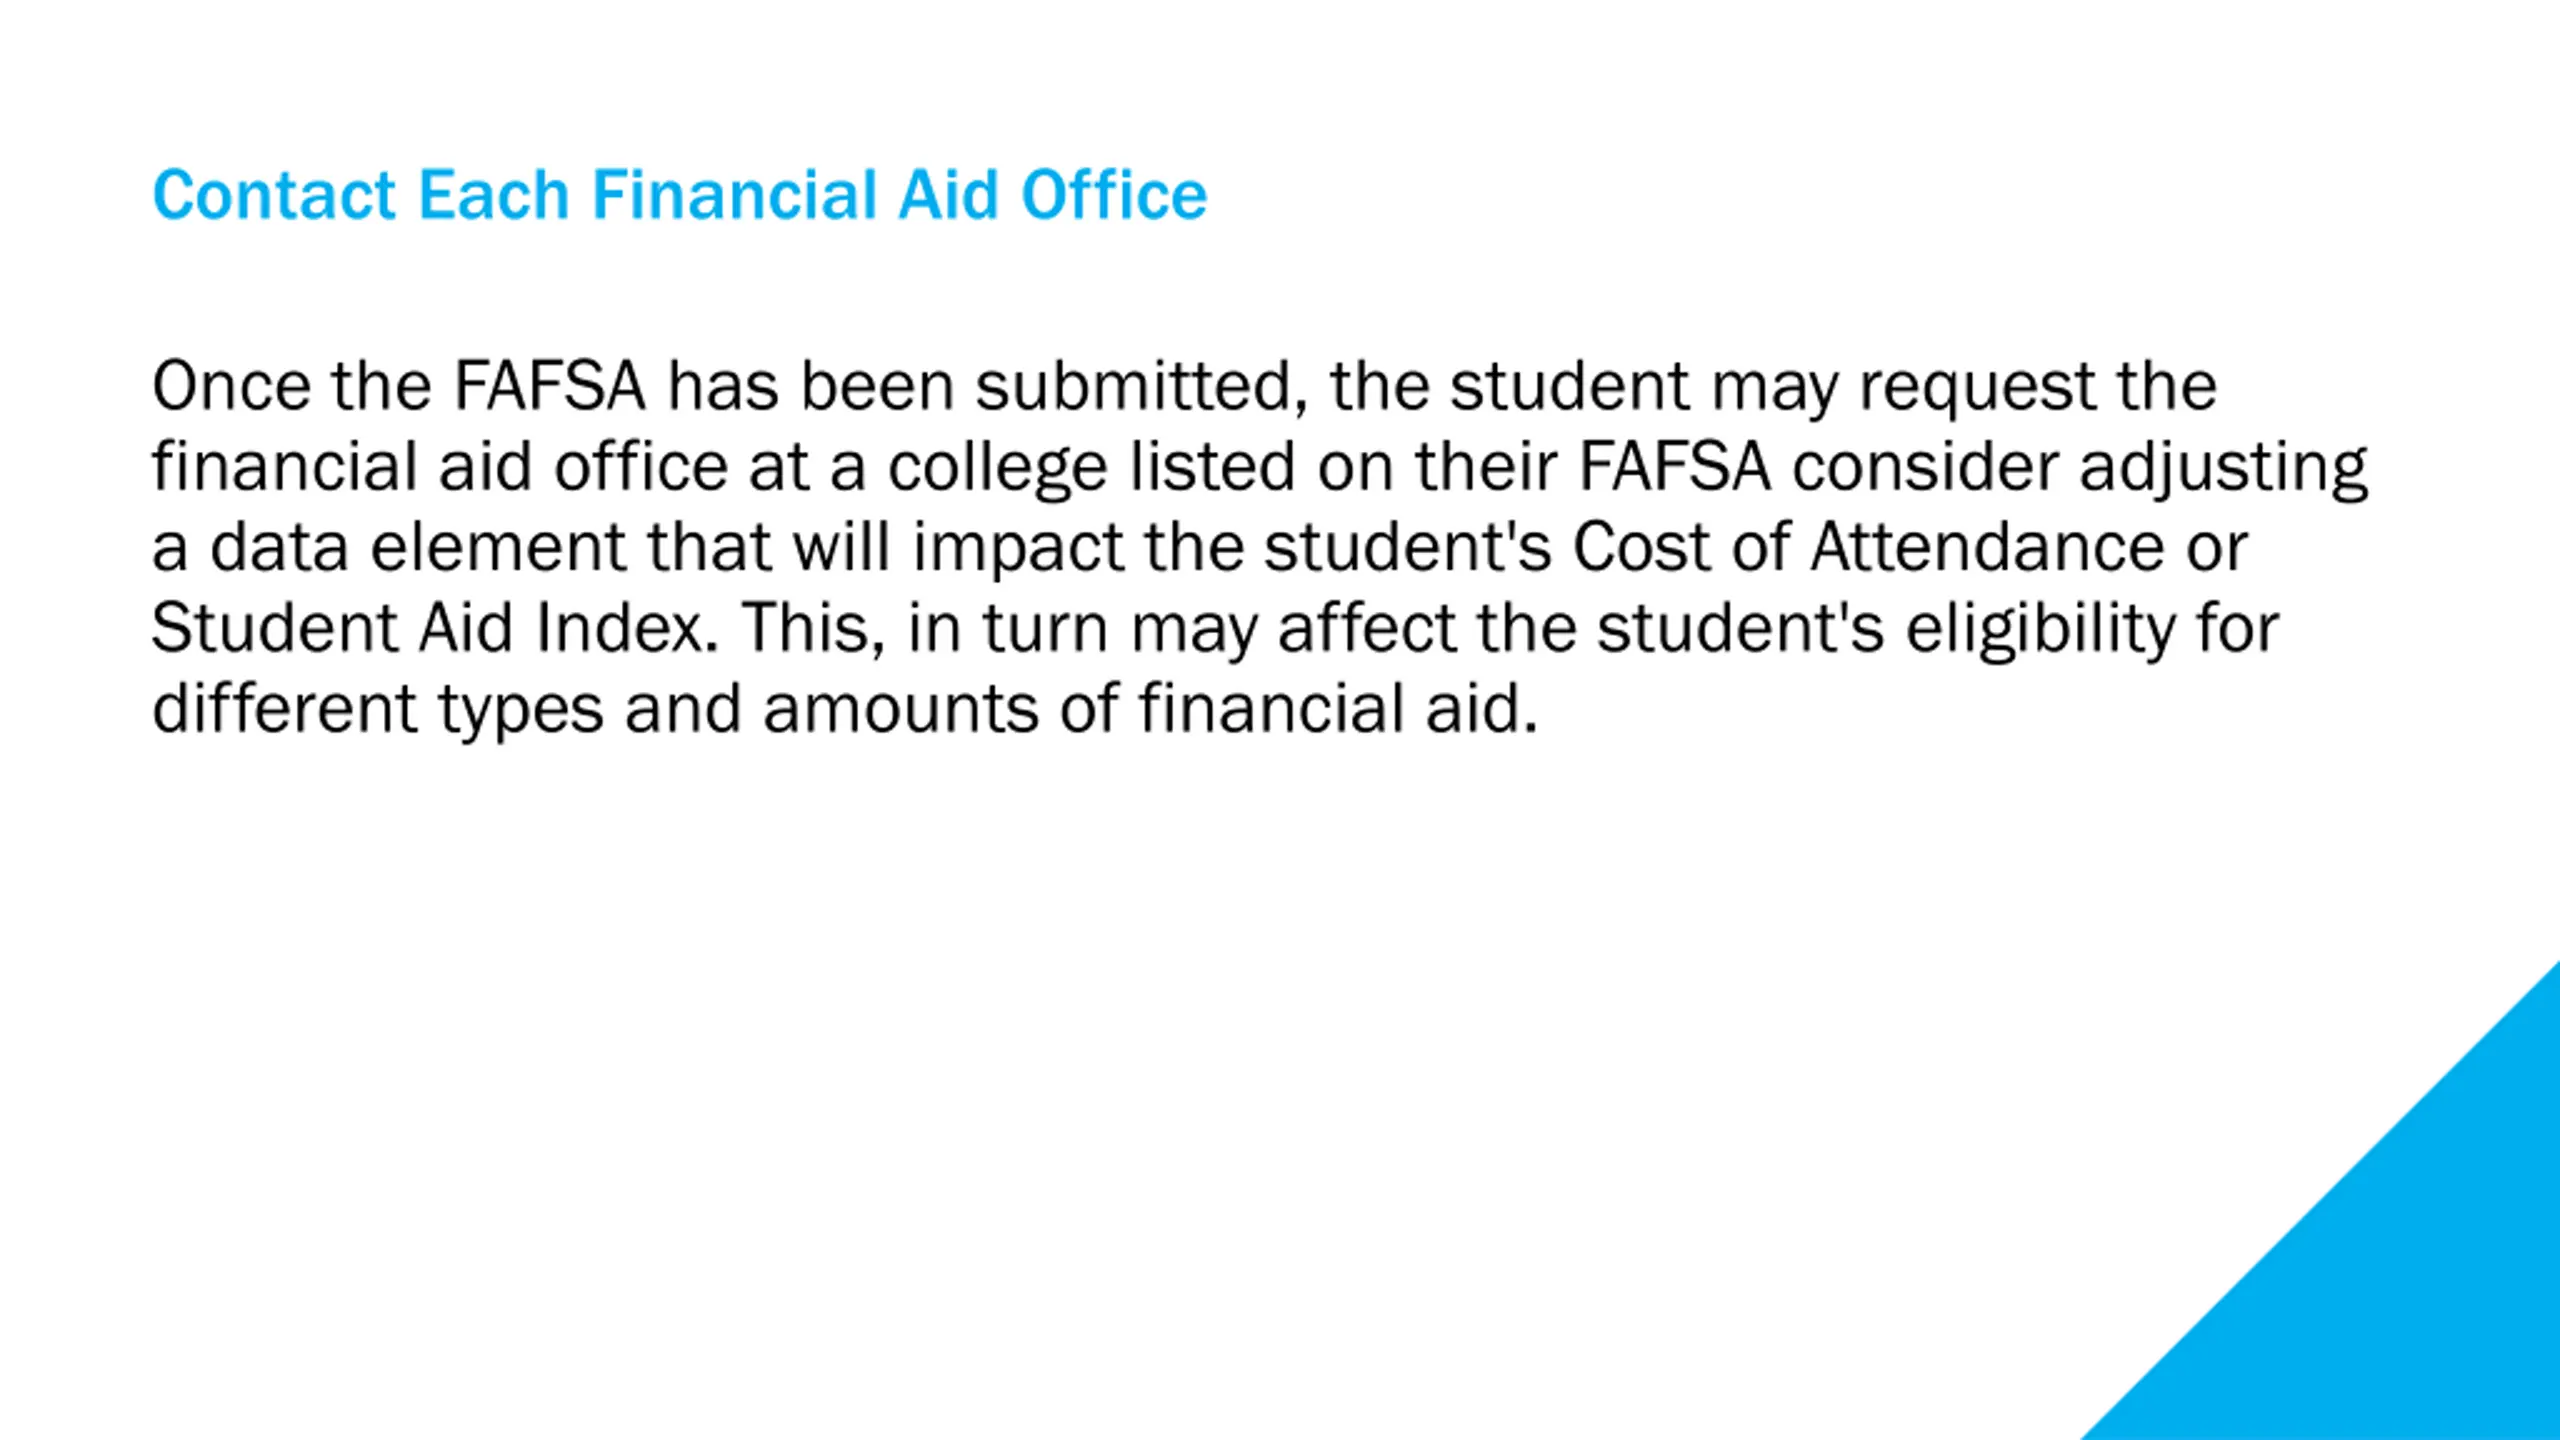
Task: Select the word 'adjusting' in the paragraph
Action: [2224, 469]
